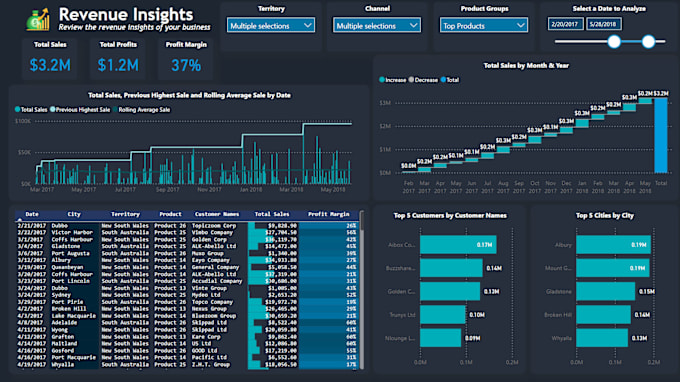This screenshot has height=382, width=680.
Task: Click the Increase legend dot in waterfall chart
Action: click(382, 80)
